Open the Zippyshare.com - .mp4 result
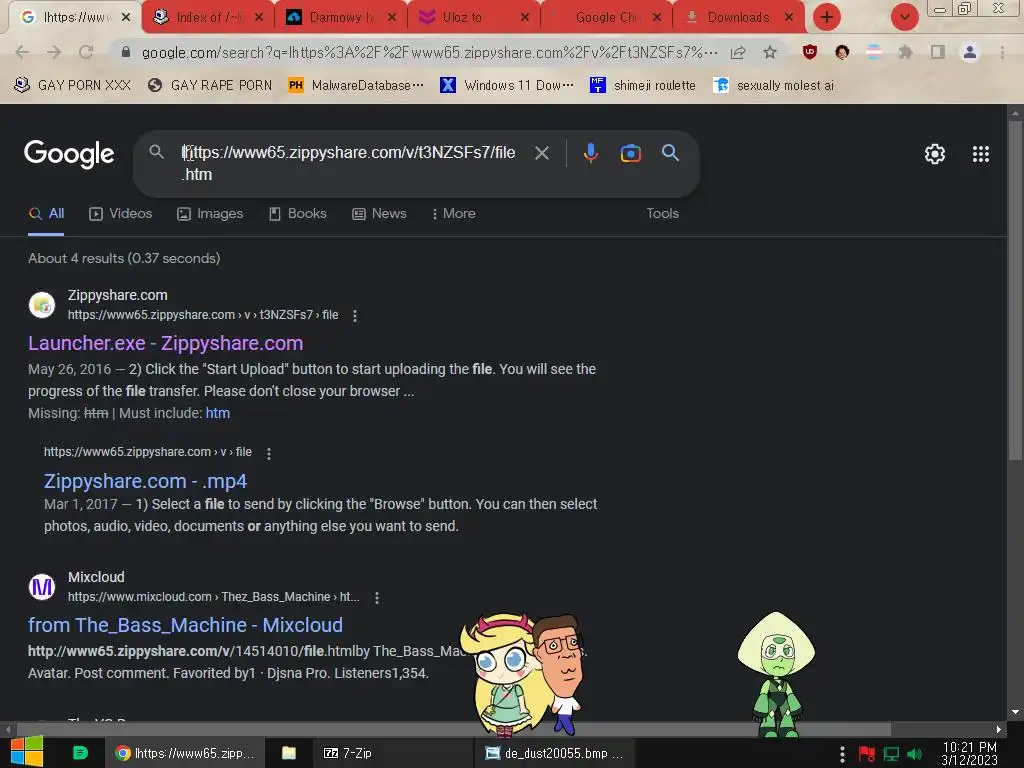1024x768 pixels. click(145, 481)
